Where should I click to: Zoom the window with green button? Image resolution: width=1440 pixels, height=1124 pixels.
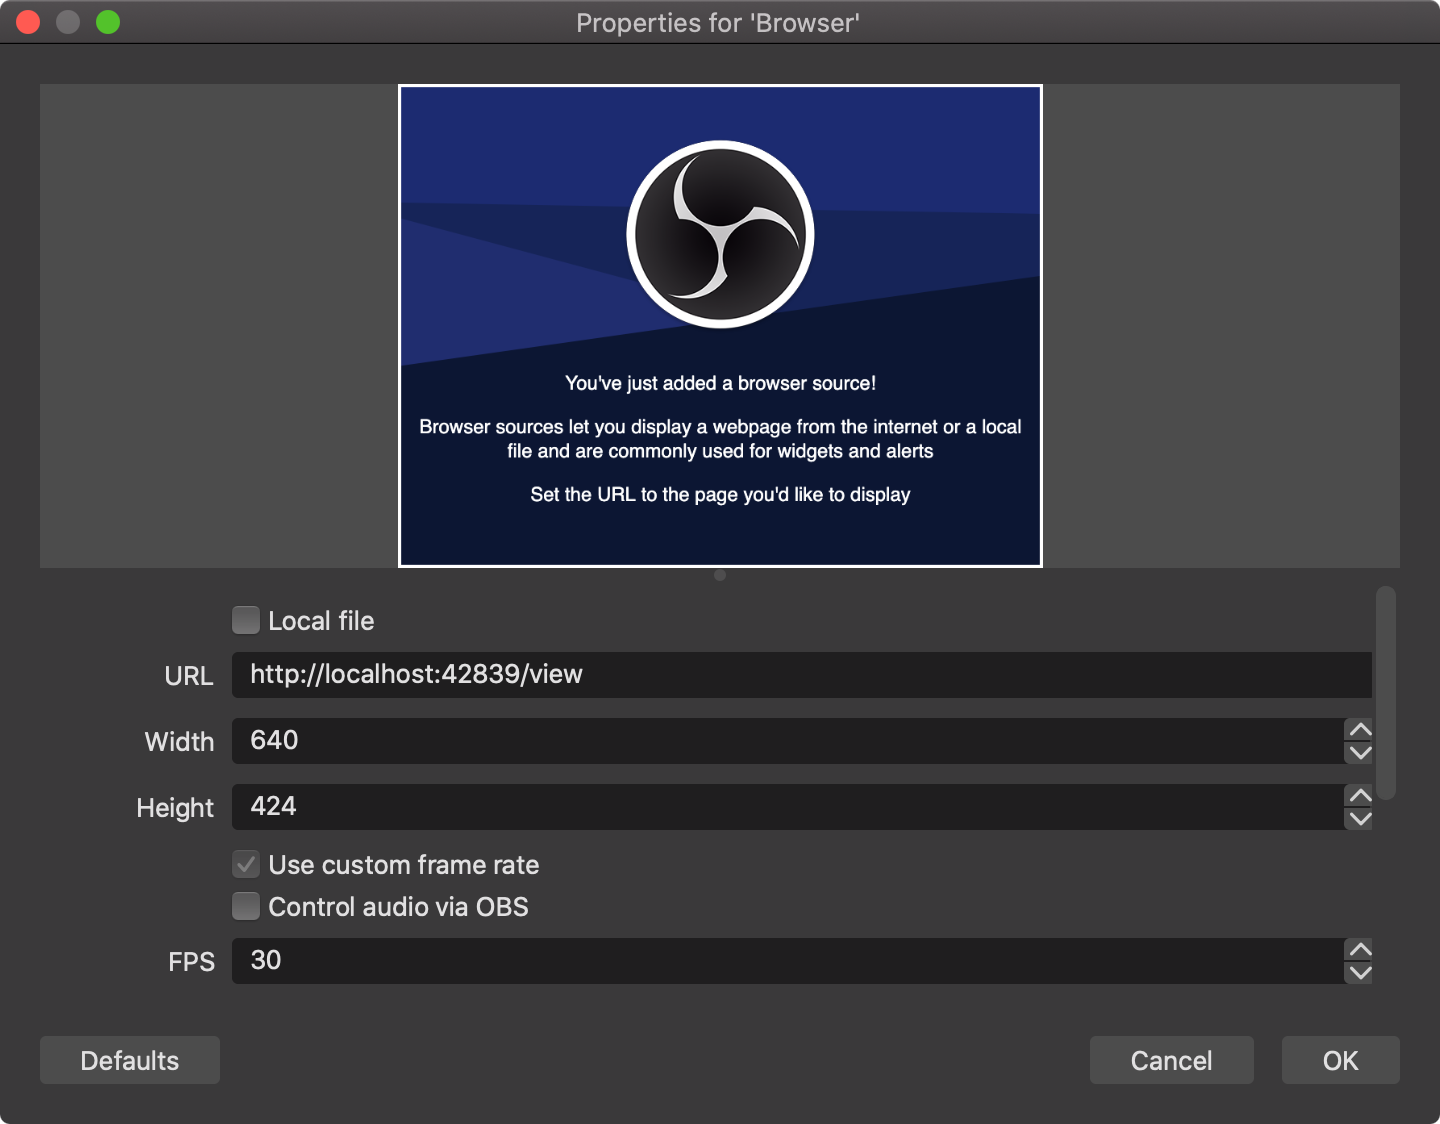[x=108, y=22]
